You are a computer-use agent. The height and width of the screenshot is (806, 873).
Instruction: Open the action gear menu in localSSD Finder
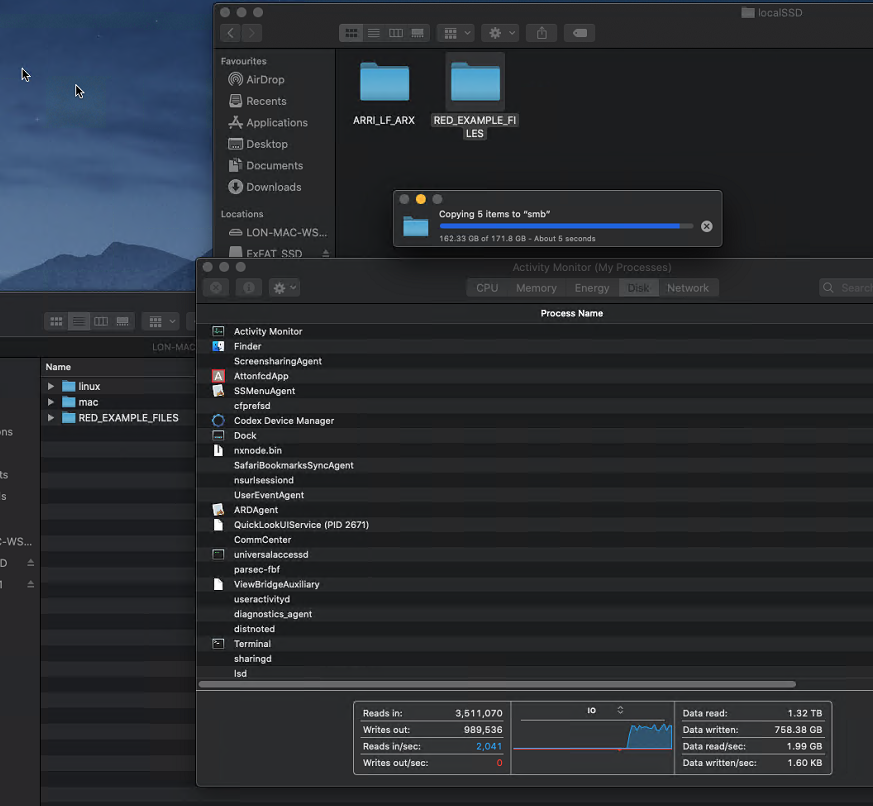[x=500, y=33]
